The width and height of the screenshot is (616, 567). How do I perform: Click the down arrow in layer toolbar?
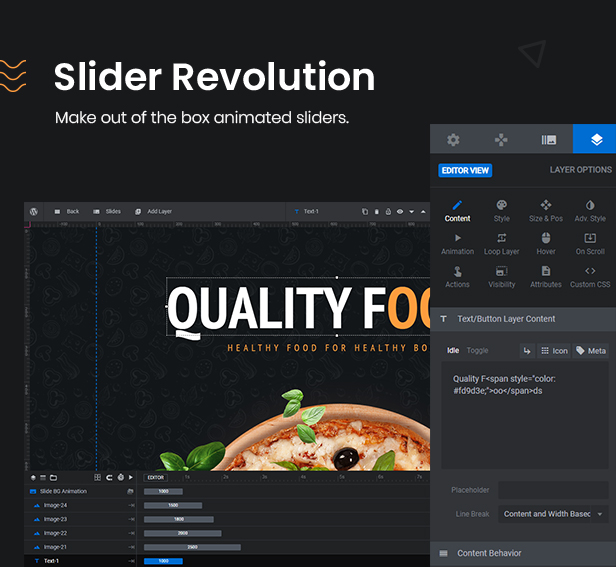click(x=411, y=212)
